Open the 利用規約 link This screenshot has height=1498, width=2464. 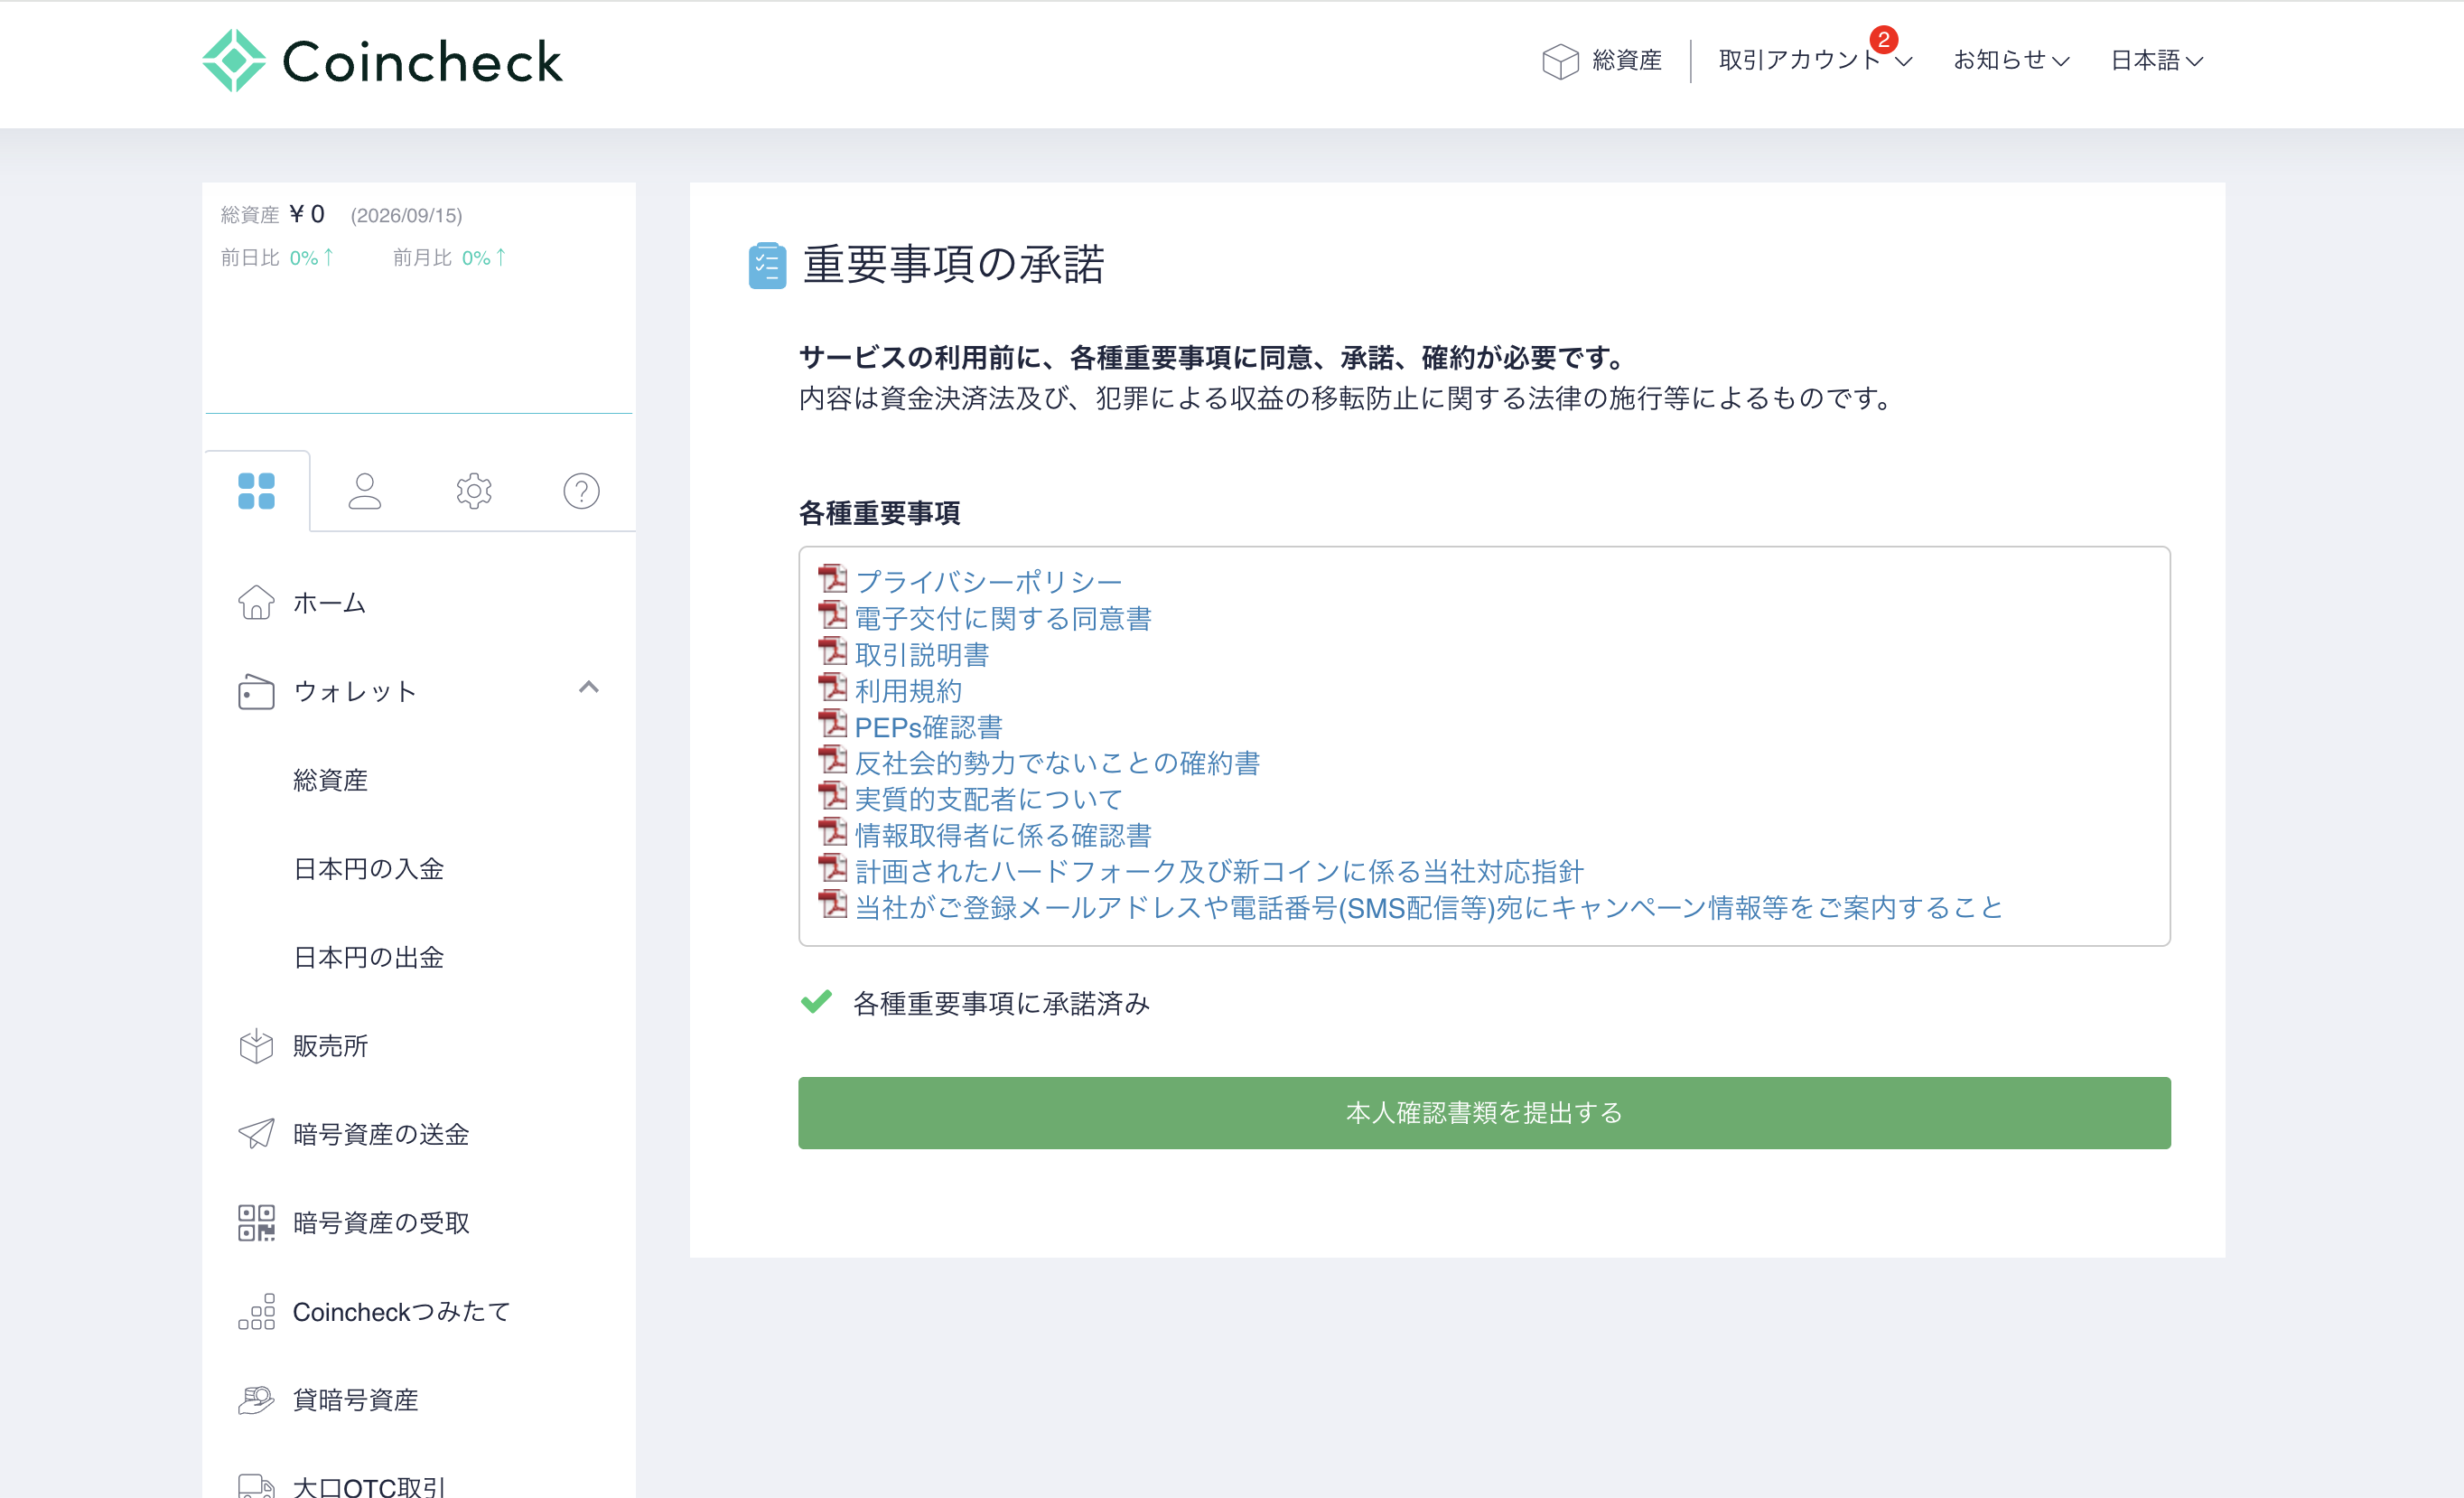tap(908, 690)
